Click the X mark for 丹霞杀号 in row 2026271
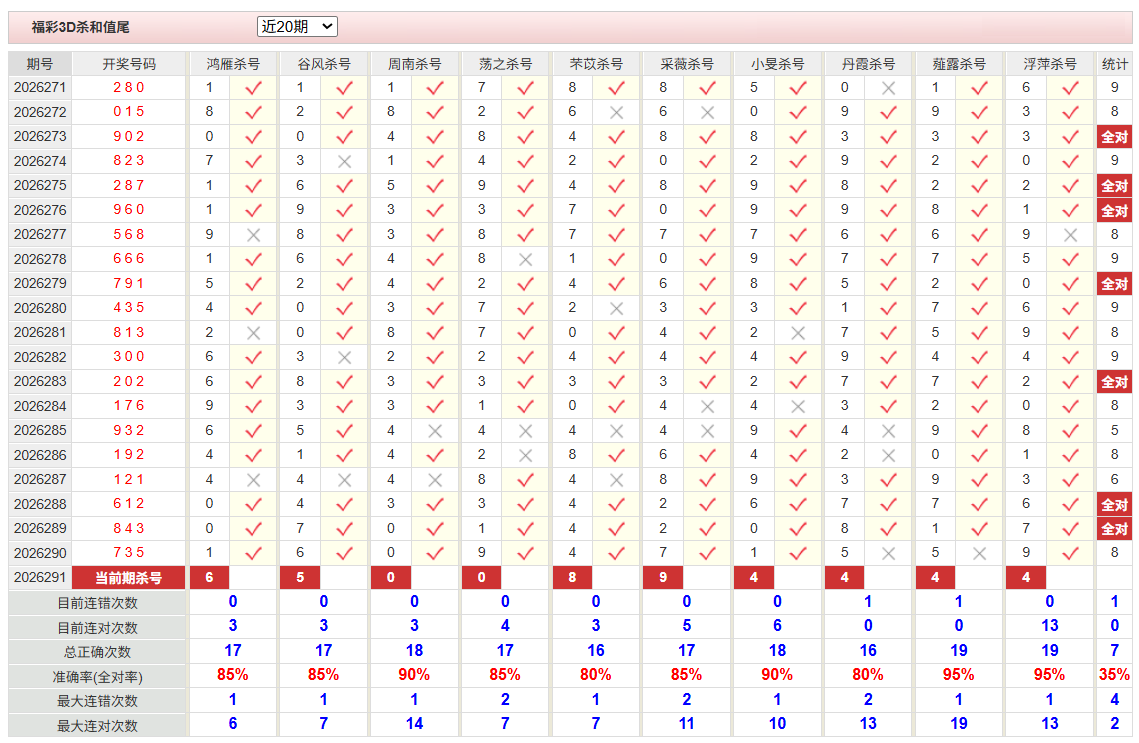This screenshot has height=743, width=1139. click(x=888, y=88)
